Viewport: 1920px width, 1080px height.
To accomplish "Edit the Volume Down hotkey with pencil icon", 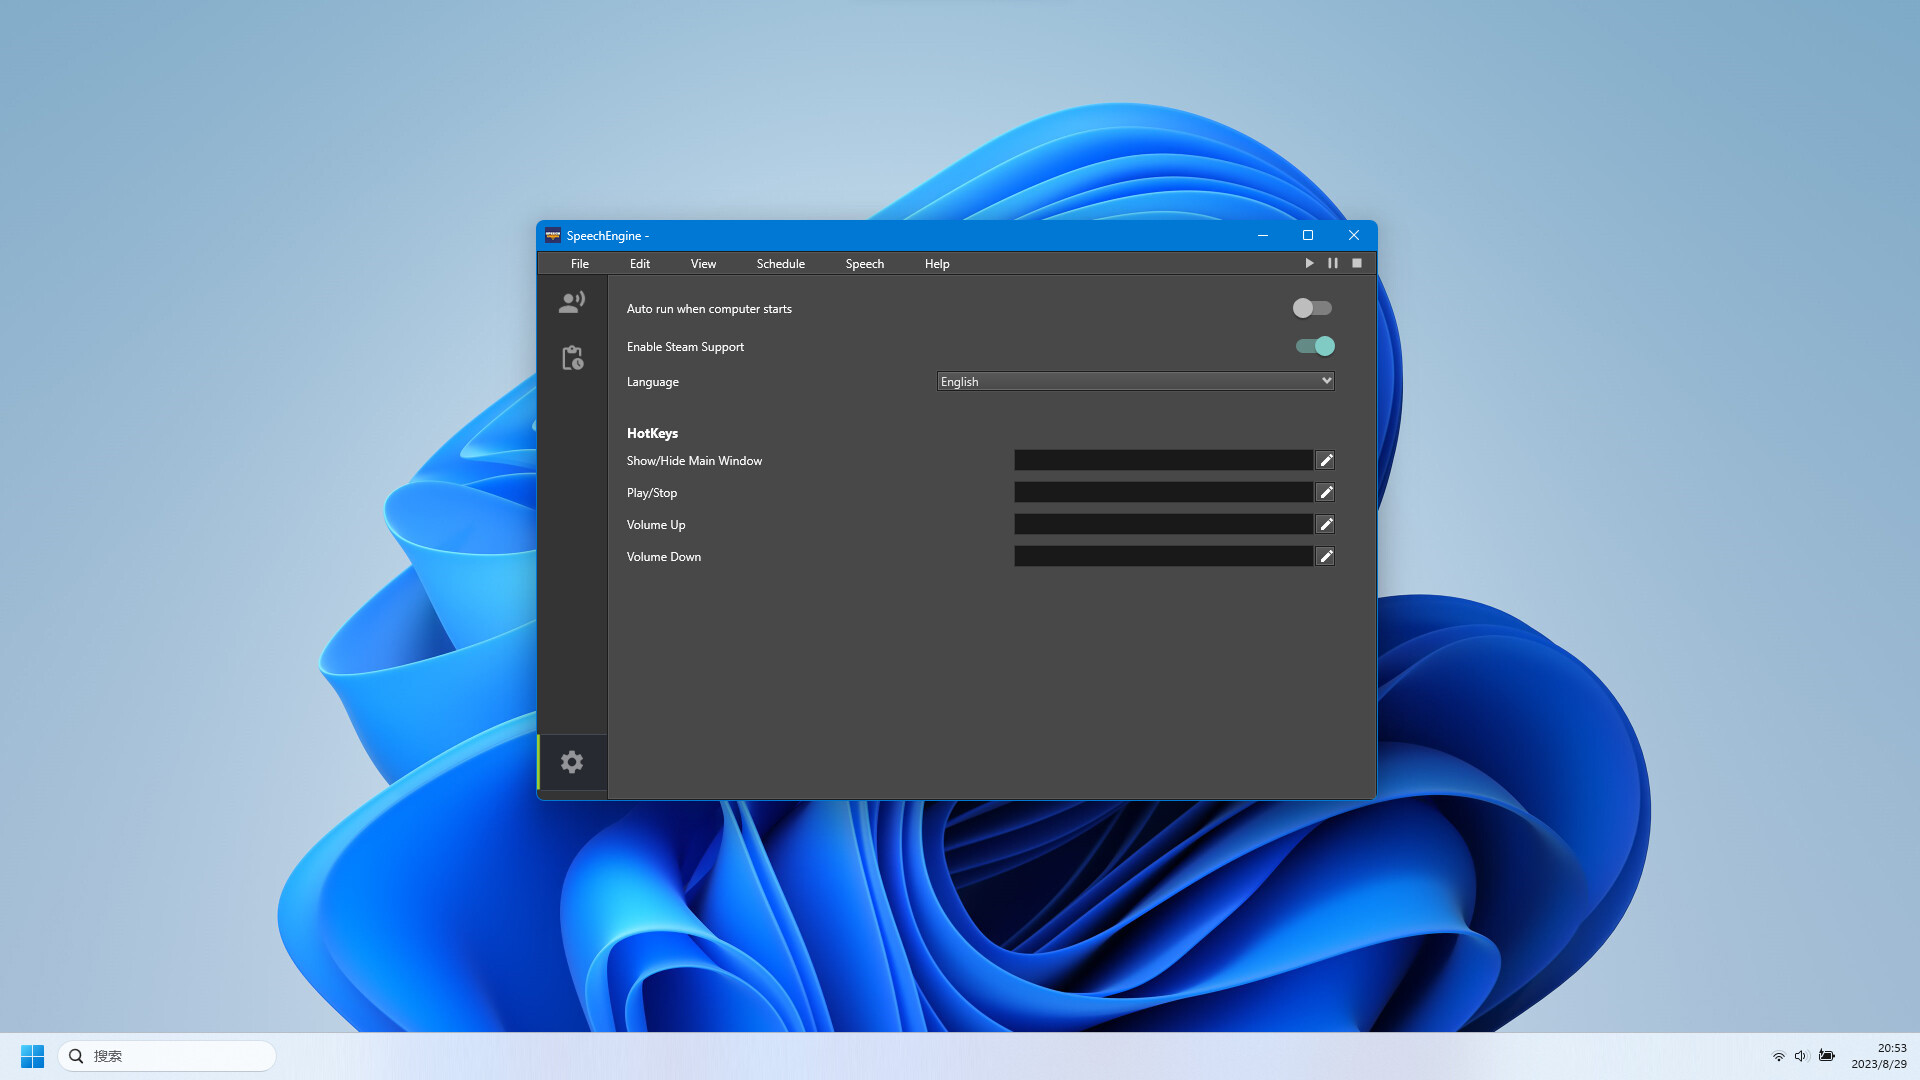I will 1325,556.
